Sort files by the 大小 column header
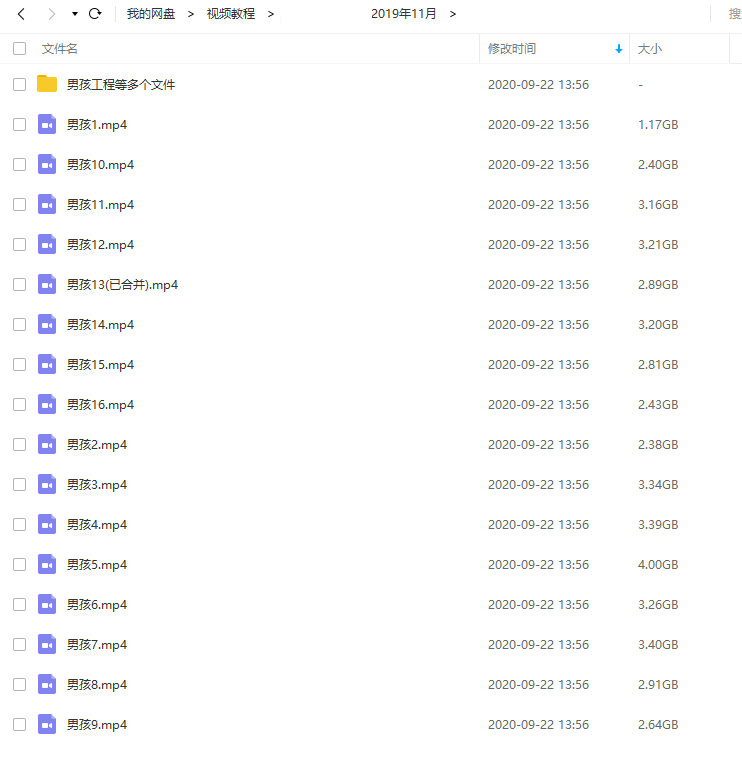This screenshot has height=767, width=742. coord(650,48)
